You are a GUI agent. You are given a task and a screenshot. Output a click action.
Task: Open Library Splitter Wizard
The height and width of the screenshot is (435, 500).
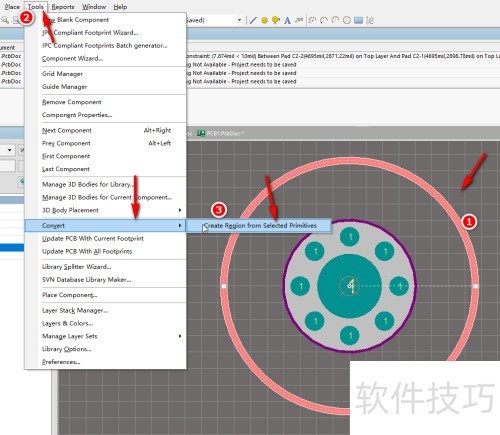coord(105,267)
